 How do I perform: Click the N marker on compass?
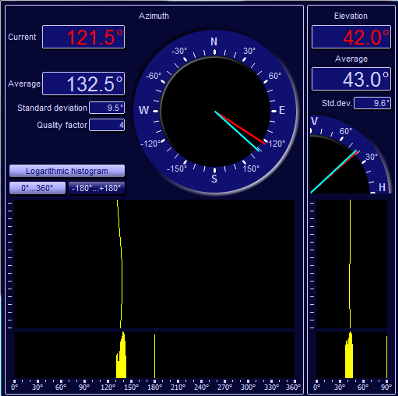tap(214, 42)
